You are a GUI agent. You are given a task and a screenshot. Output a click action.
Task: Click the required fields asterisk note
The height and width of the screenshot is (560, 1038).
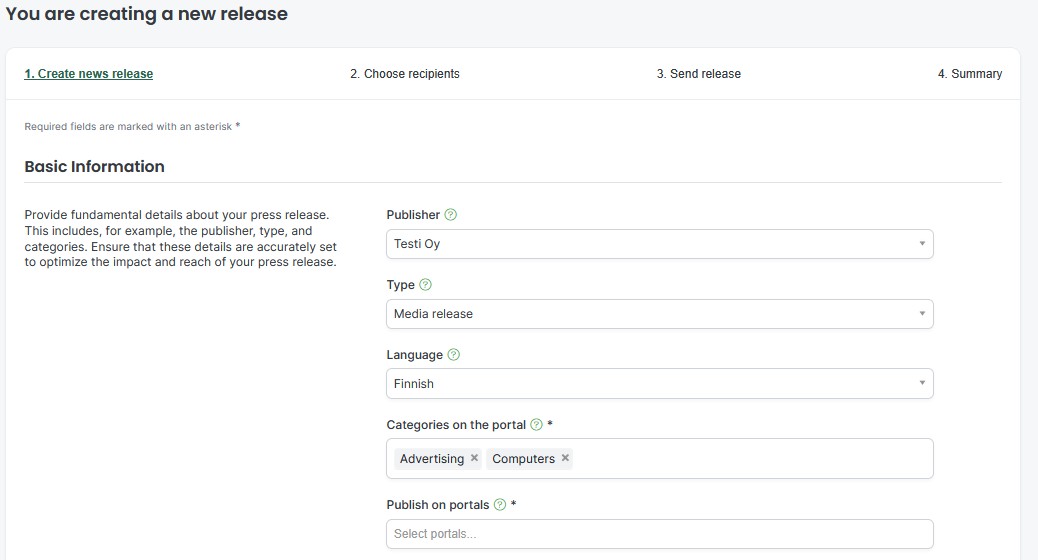coord(132,126)
